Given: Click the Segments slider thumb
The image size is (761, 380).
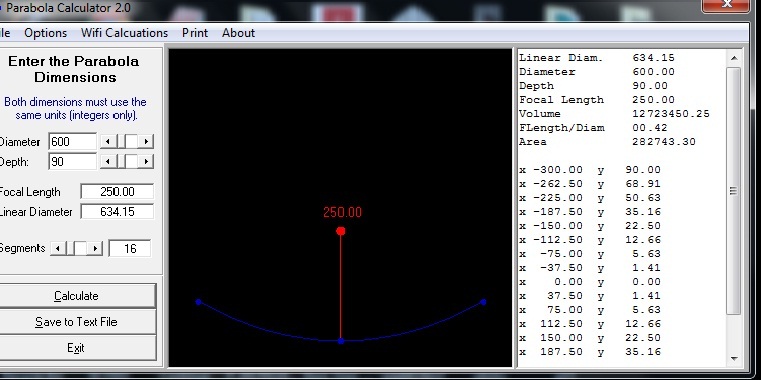Looking at the screenshot, I should click(x=80, y=248).
